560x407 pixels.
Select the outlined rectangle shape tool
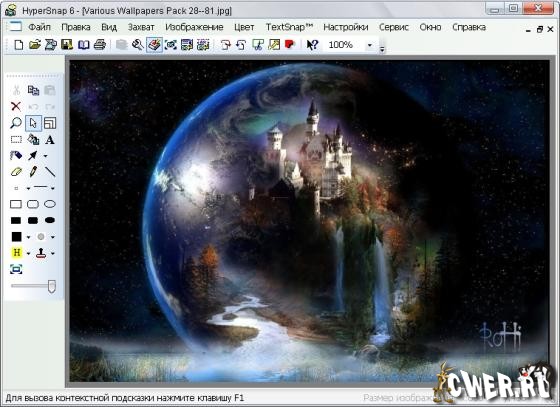16,204
